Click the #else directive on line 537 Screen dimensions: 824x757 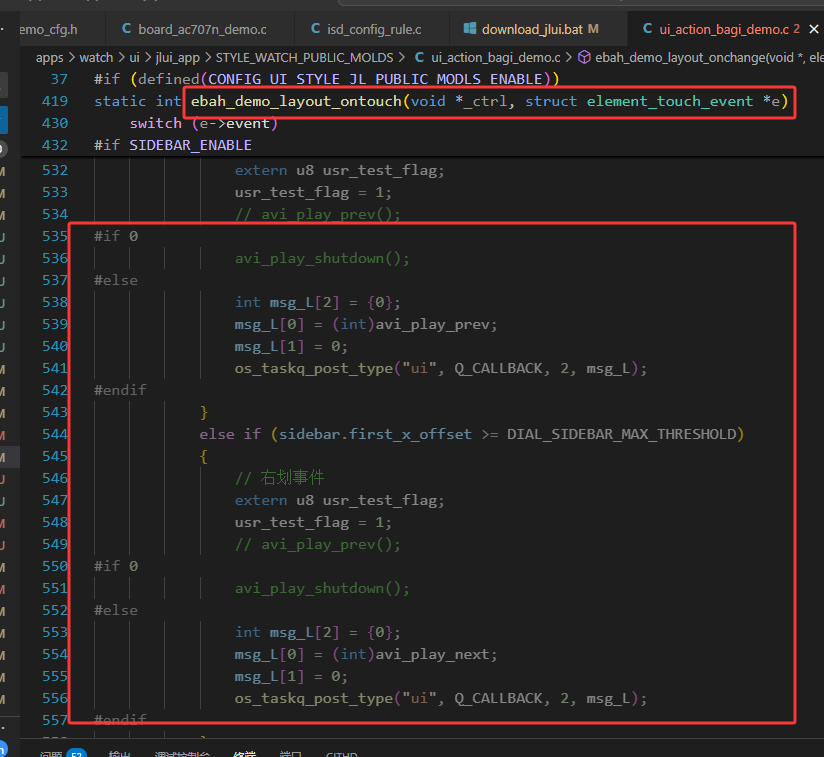(116, 281)
